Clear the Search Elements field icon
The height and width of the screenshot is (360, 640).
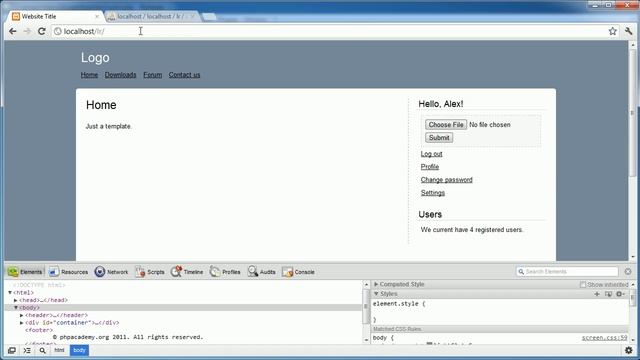click(x=628, y=271)
